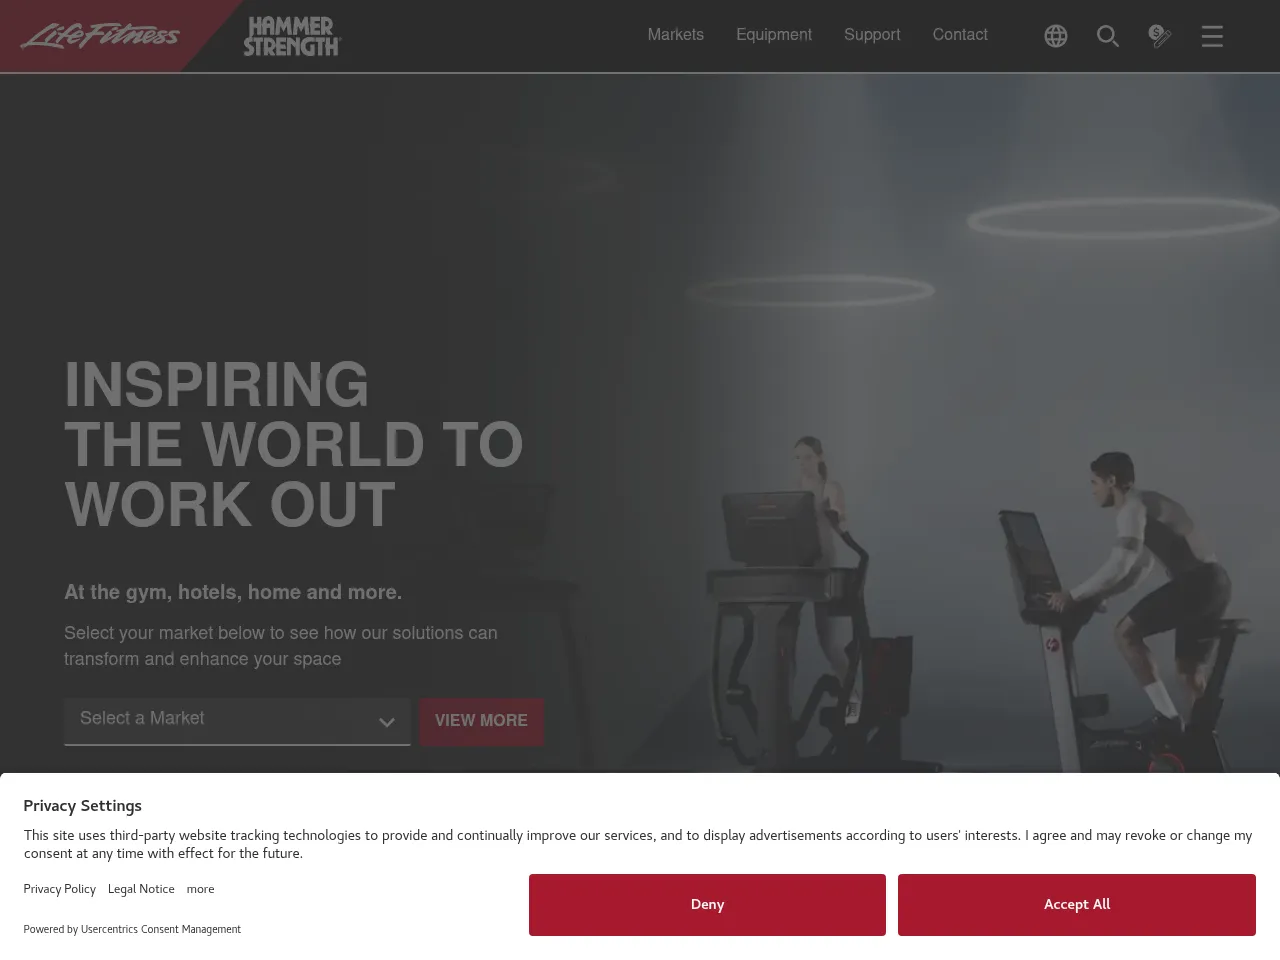The width and height of the screenshot is (1280, 960).
Task: Open the Markets menu
Action: click(676, 35)
